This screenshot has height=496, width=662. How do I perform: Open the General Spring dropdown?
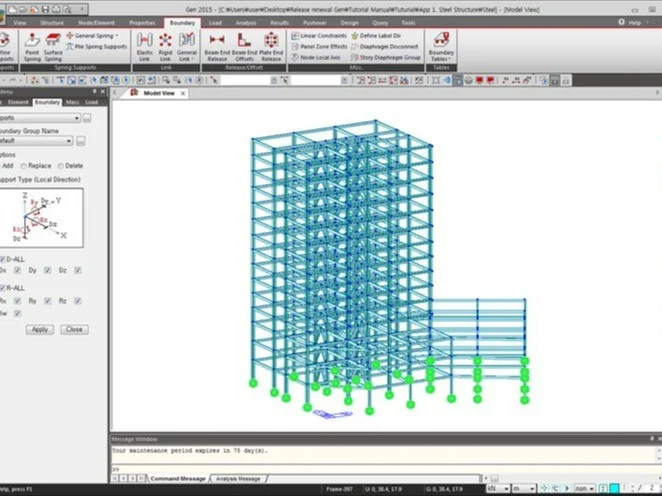coord(97,35)
